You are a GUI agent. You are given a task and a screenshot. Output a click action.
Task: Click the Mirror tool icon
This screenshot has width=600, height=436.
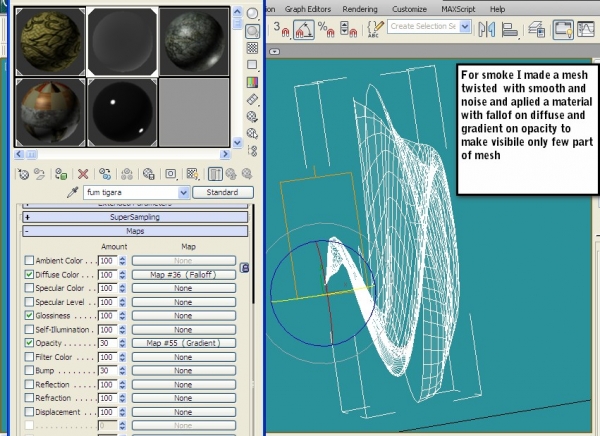click(x=487, y=29)
